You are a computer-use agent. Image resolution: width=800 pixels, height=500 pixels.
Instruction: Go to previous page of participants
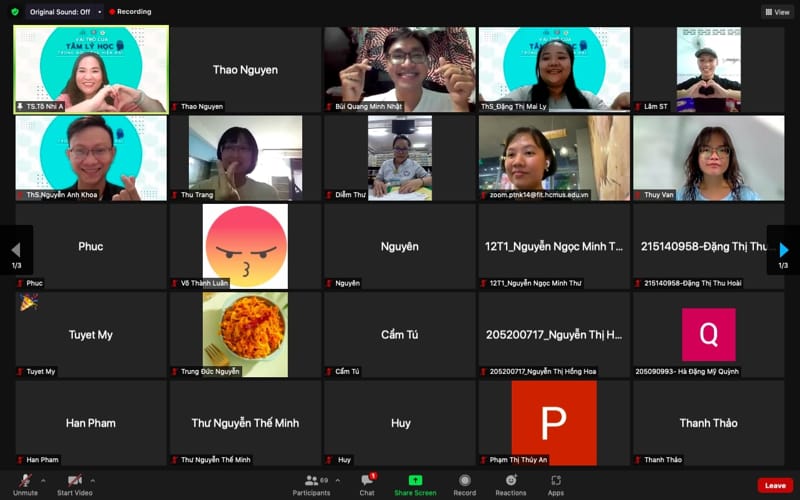tap(15, 250)
